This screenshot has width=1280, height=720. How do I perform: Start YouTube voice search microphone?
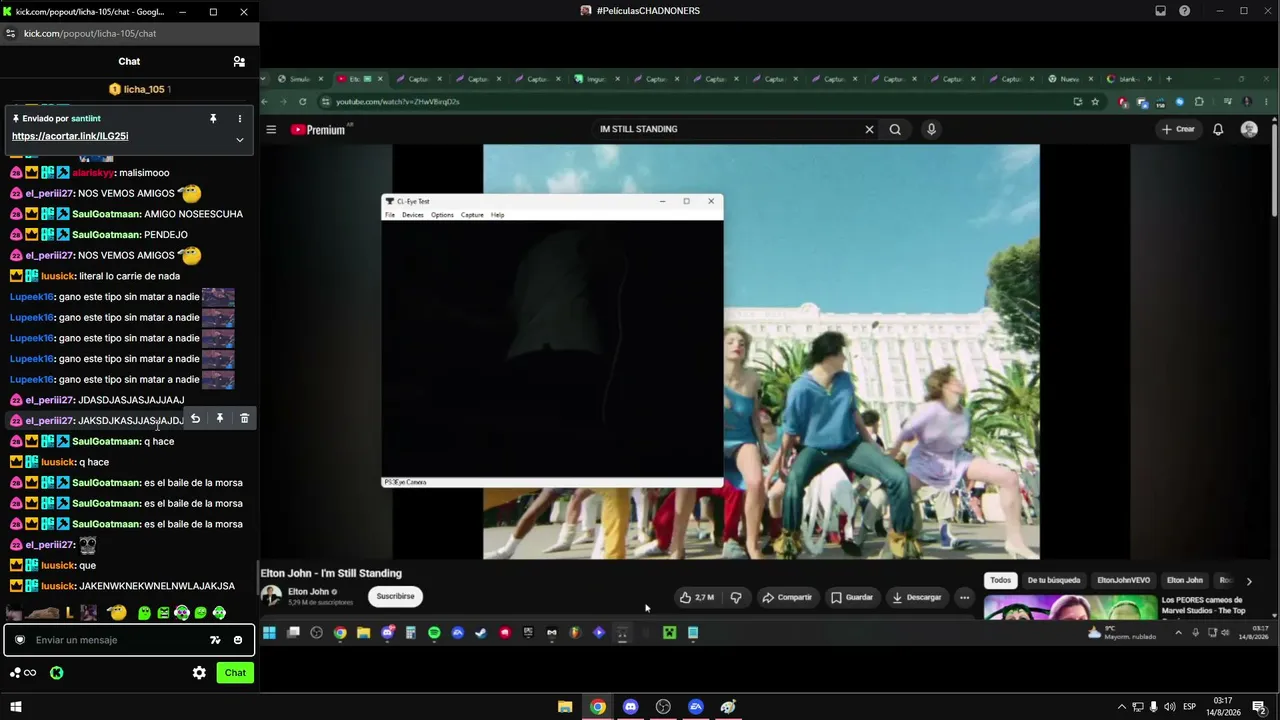click(931, 129)
